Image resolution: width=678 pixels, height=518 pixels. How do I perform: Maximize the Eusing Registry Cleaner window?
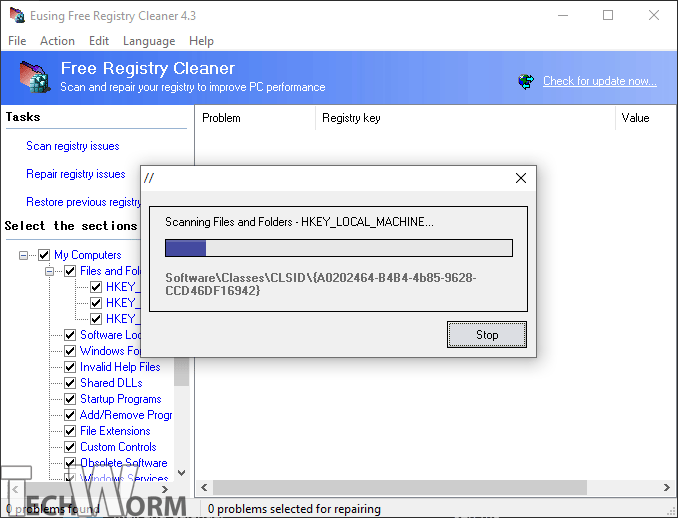click(608, 15)
